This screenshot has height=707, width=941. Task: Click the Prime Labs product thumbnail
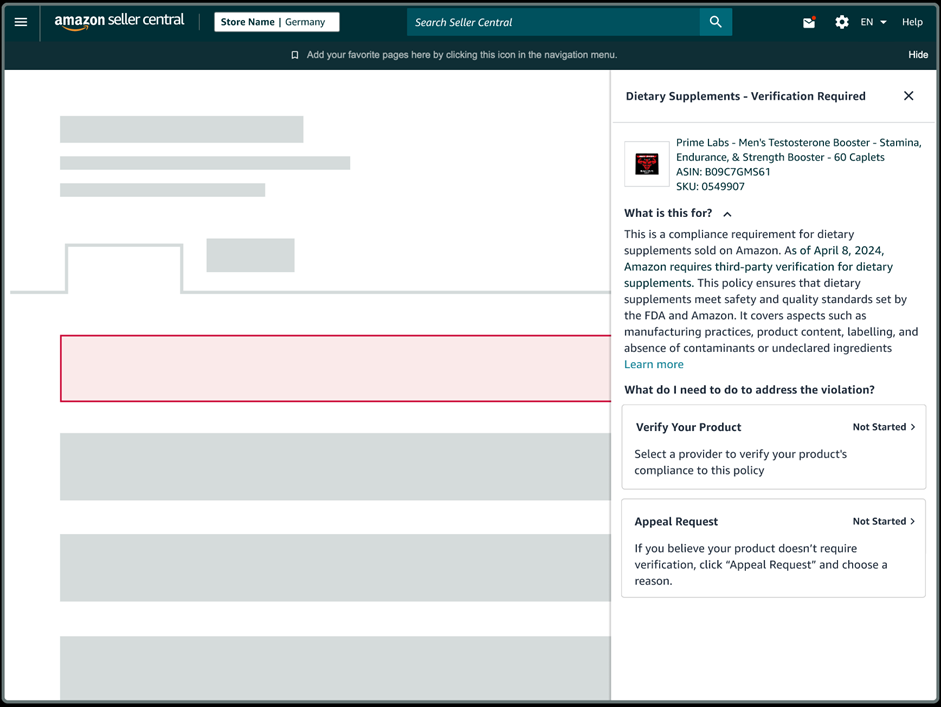[x=647, y=164]
